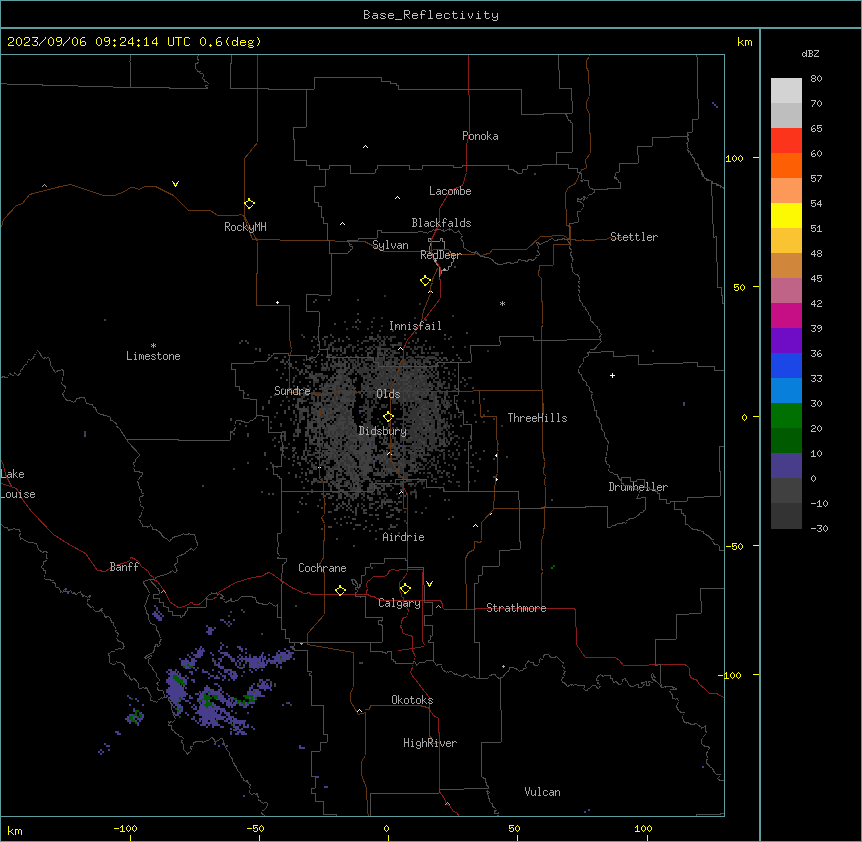
Task: Click the white asterisk east of Innisfail
Action: 502,303
